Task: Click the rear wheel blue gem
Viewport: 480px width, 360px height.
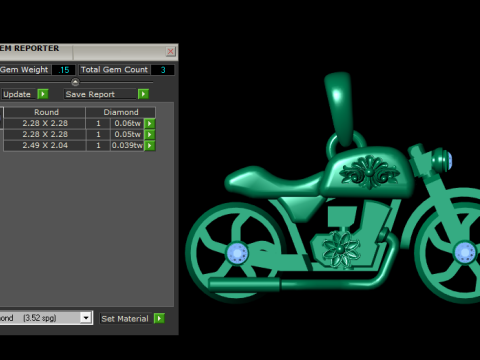Action: (237, 253)
